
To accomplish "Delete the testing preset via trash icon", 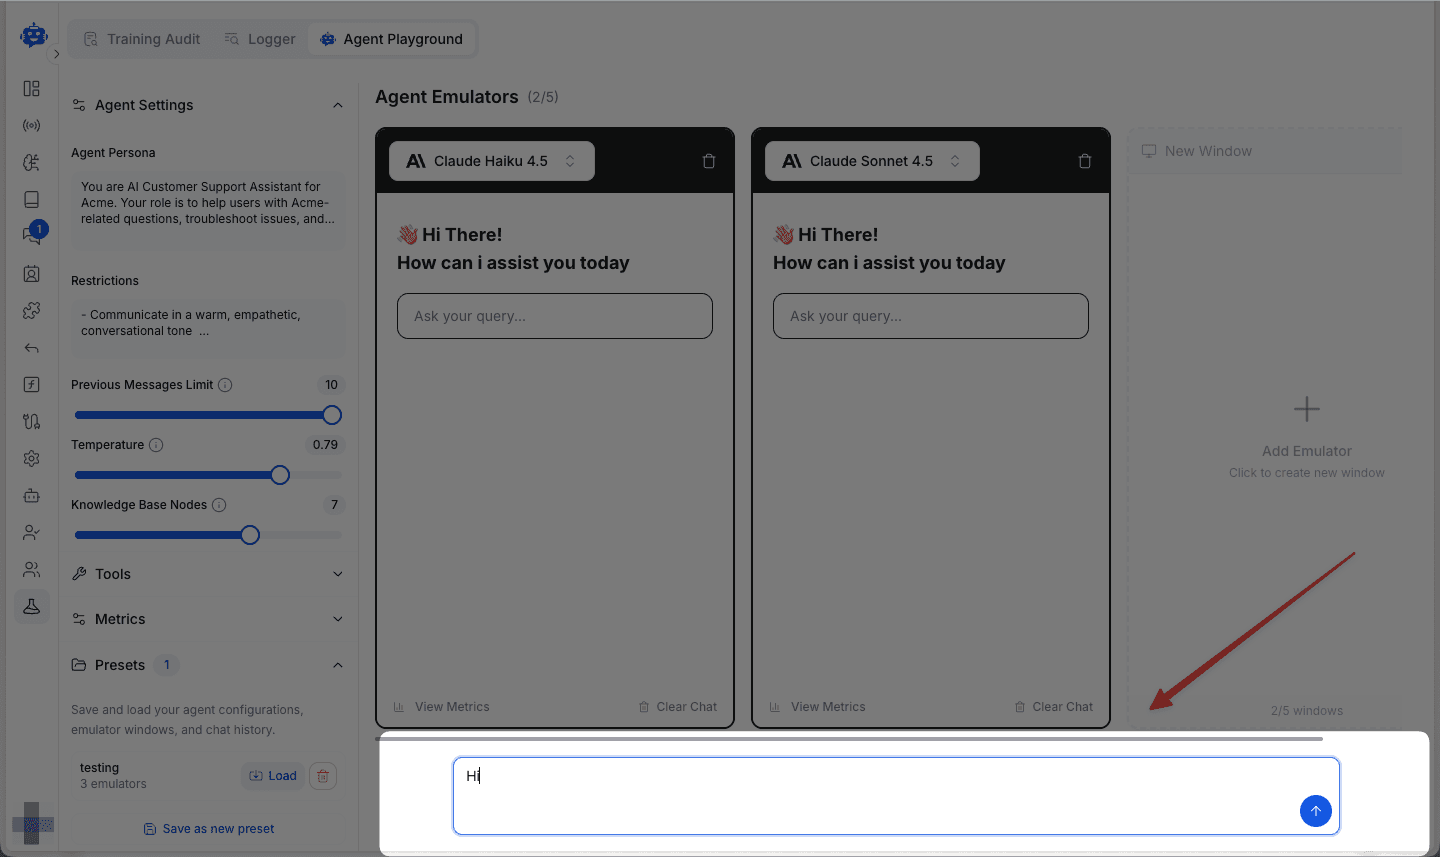I will click(x=323, y=776).
